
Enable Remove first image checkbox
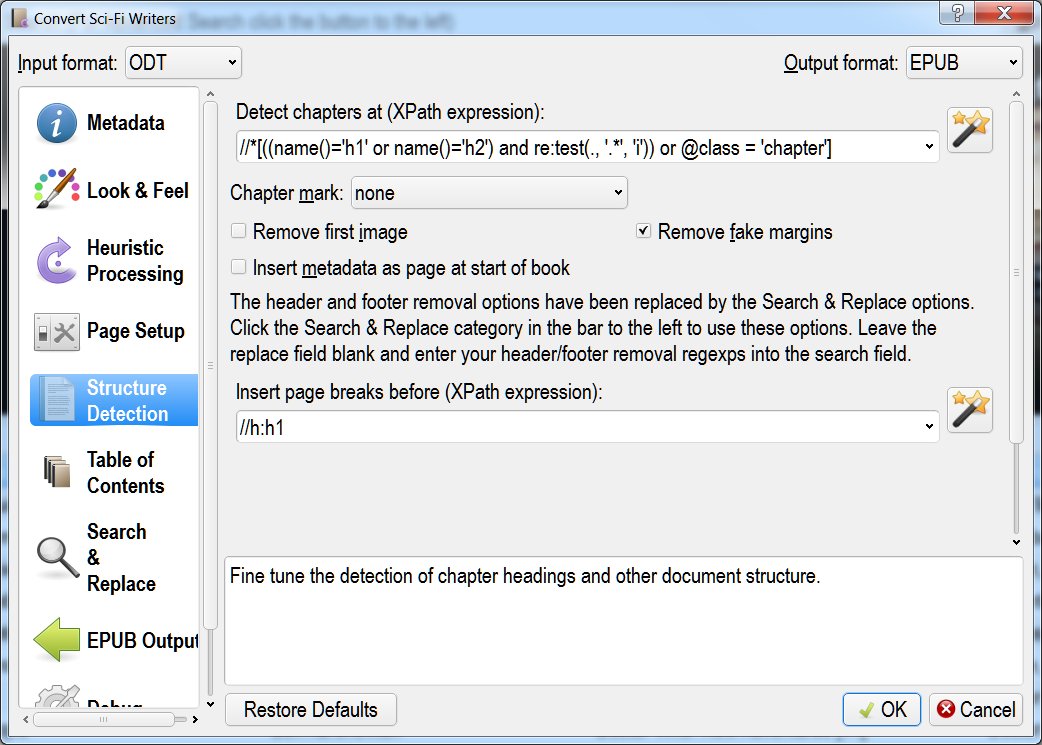pyautogui.click(x=238, y=231)
